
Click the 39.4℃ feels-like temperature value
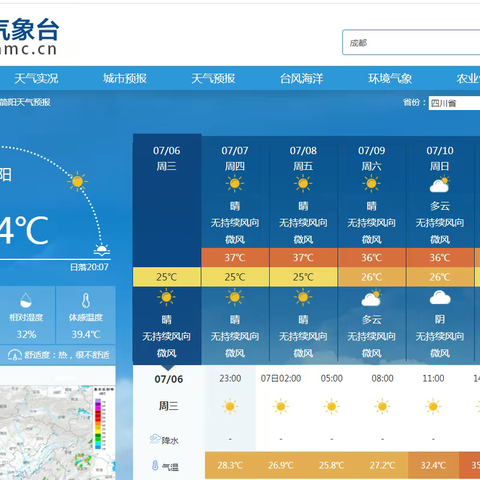[86, 334]
